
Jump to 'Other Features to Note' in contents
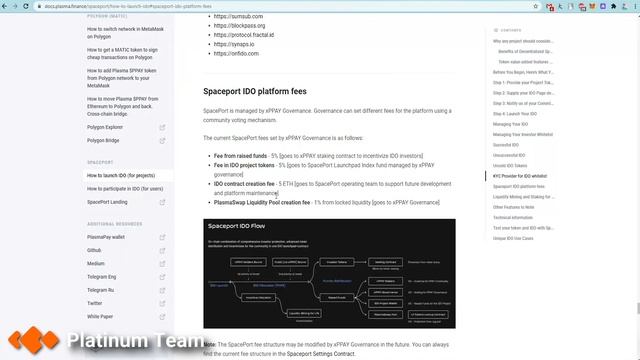pyautogui.click(x=513, y=207)
